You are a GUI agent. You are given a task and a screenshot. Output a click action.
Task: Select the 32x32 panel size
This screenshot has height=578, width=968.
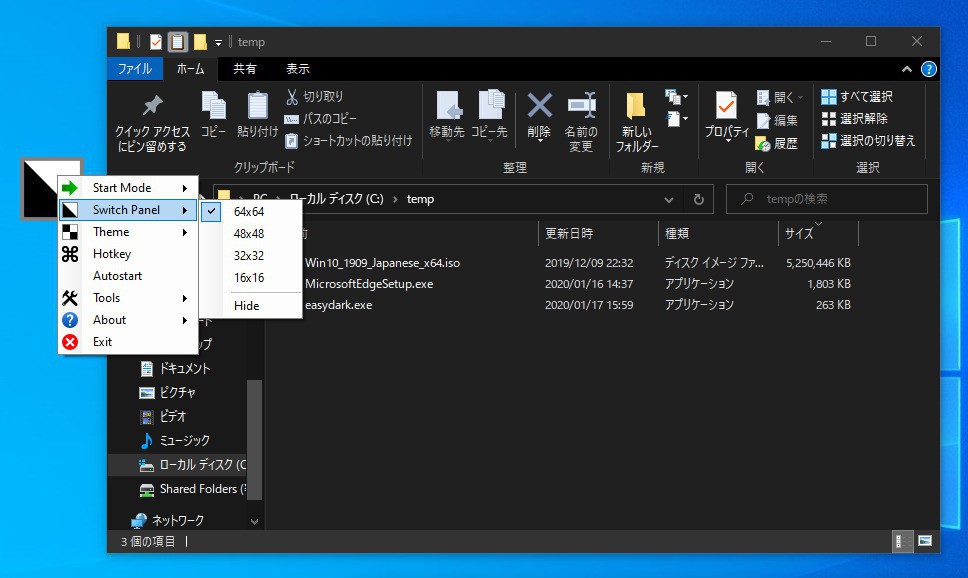point(251,256)
